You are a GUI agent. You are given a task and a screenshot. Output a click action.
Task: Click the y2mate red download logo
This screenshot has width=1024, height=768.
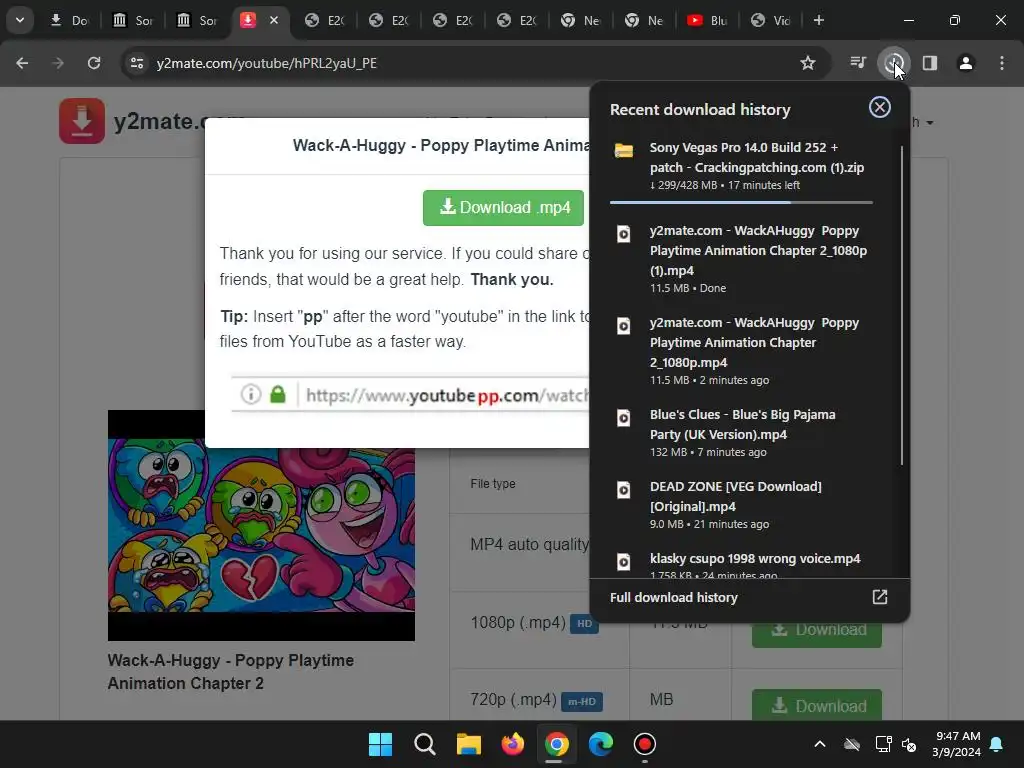pyautogui.click(x=82, y=121)
